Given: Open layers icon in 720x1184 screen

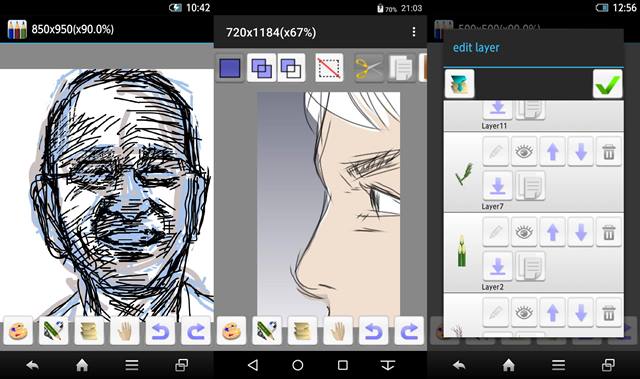Looking at the screenshot, I should [302, 331].
